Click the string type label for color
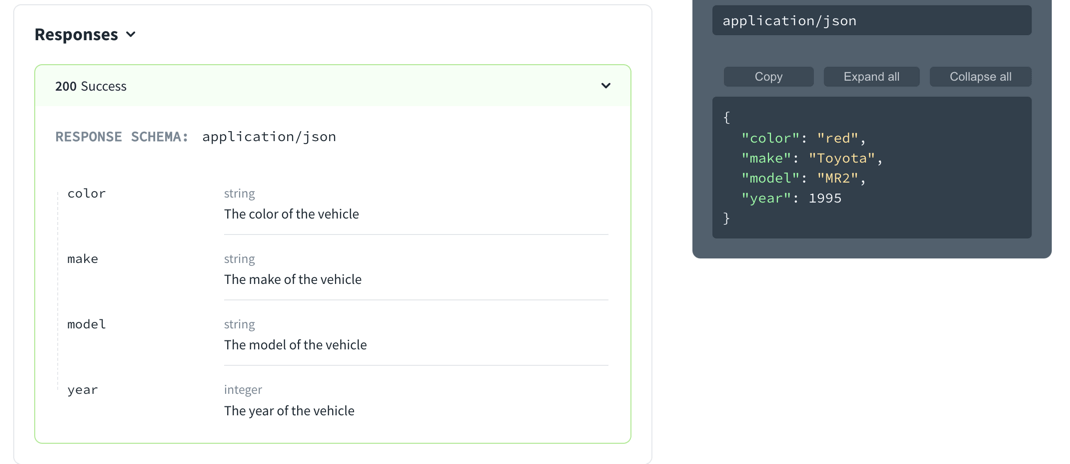This screenshot has width=1070, height=464. coord(240,194)
